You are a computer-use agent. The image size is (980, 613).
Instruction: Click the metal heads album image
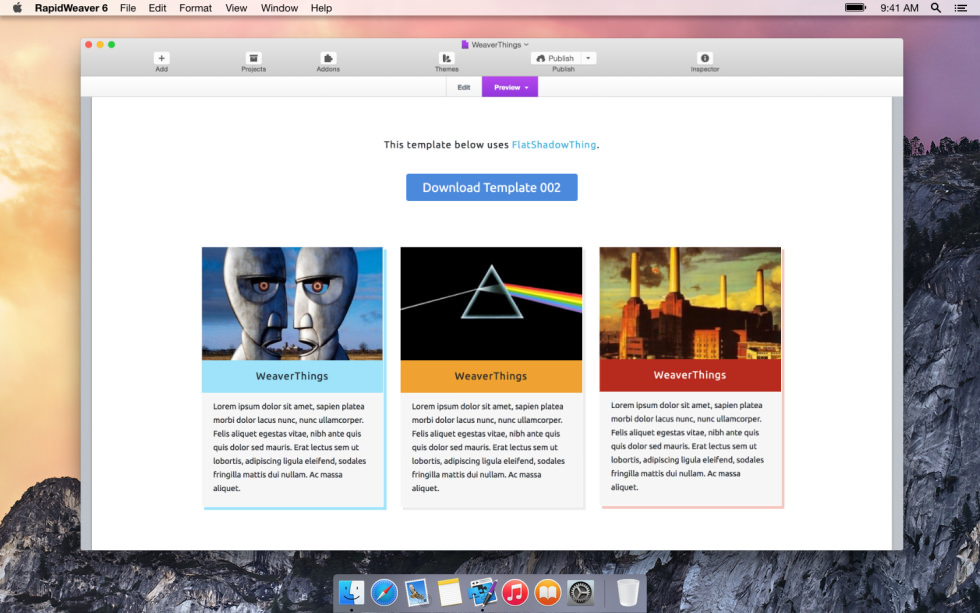[x=292, y=304]
